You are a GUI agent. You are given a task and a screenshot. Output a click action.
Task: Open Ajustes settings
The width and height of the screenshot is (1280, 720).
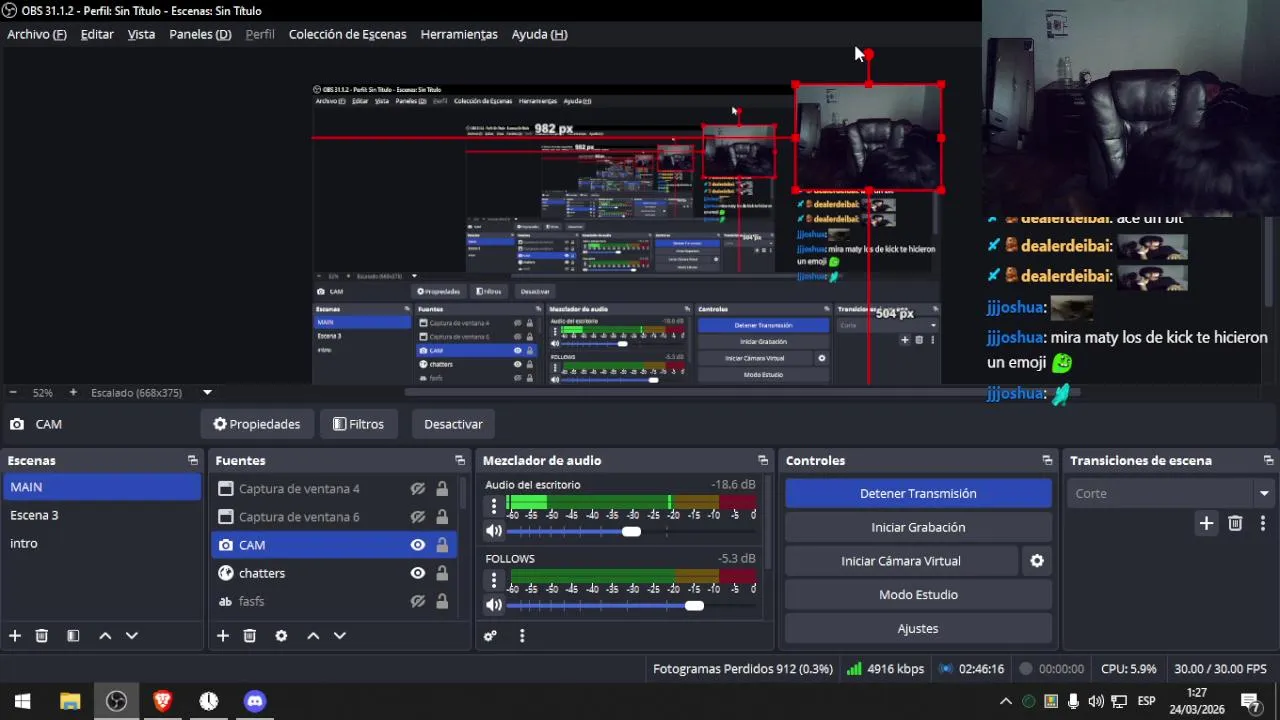918,629
